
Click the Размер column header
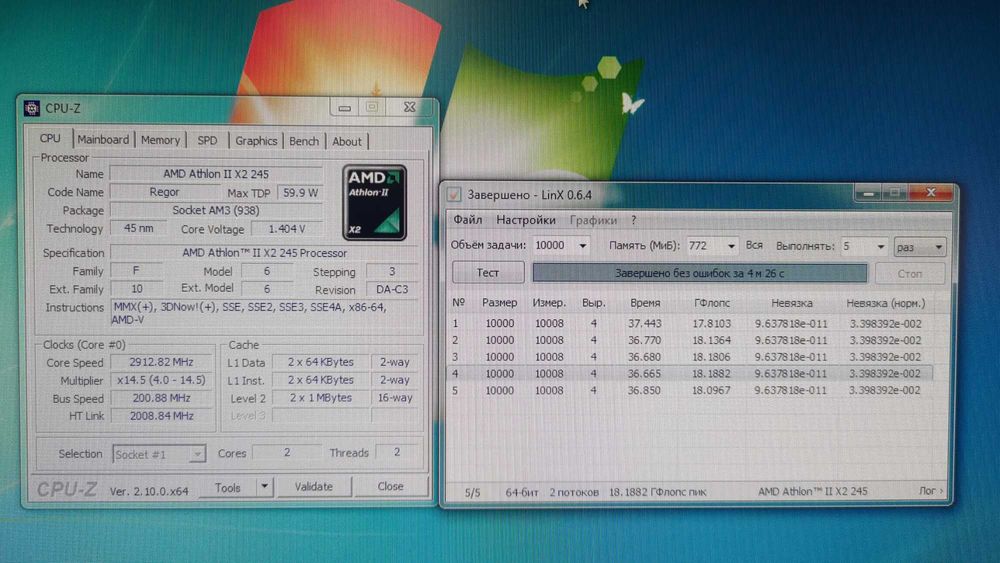[x=499, y=303]
